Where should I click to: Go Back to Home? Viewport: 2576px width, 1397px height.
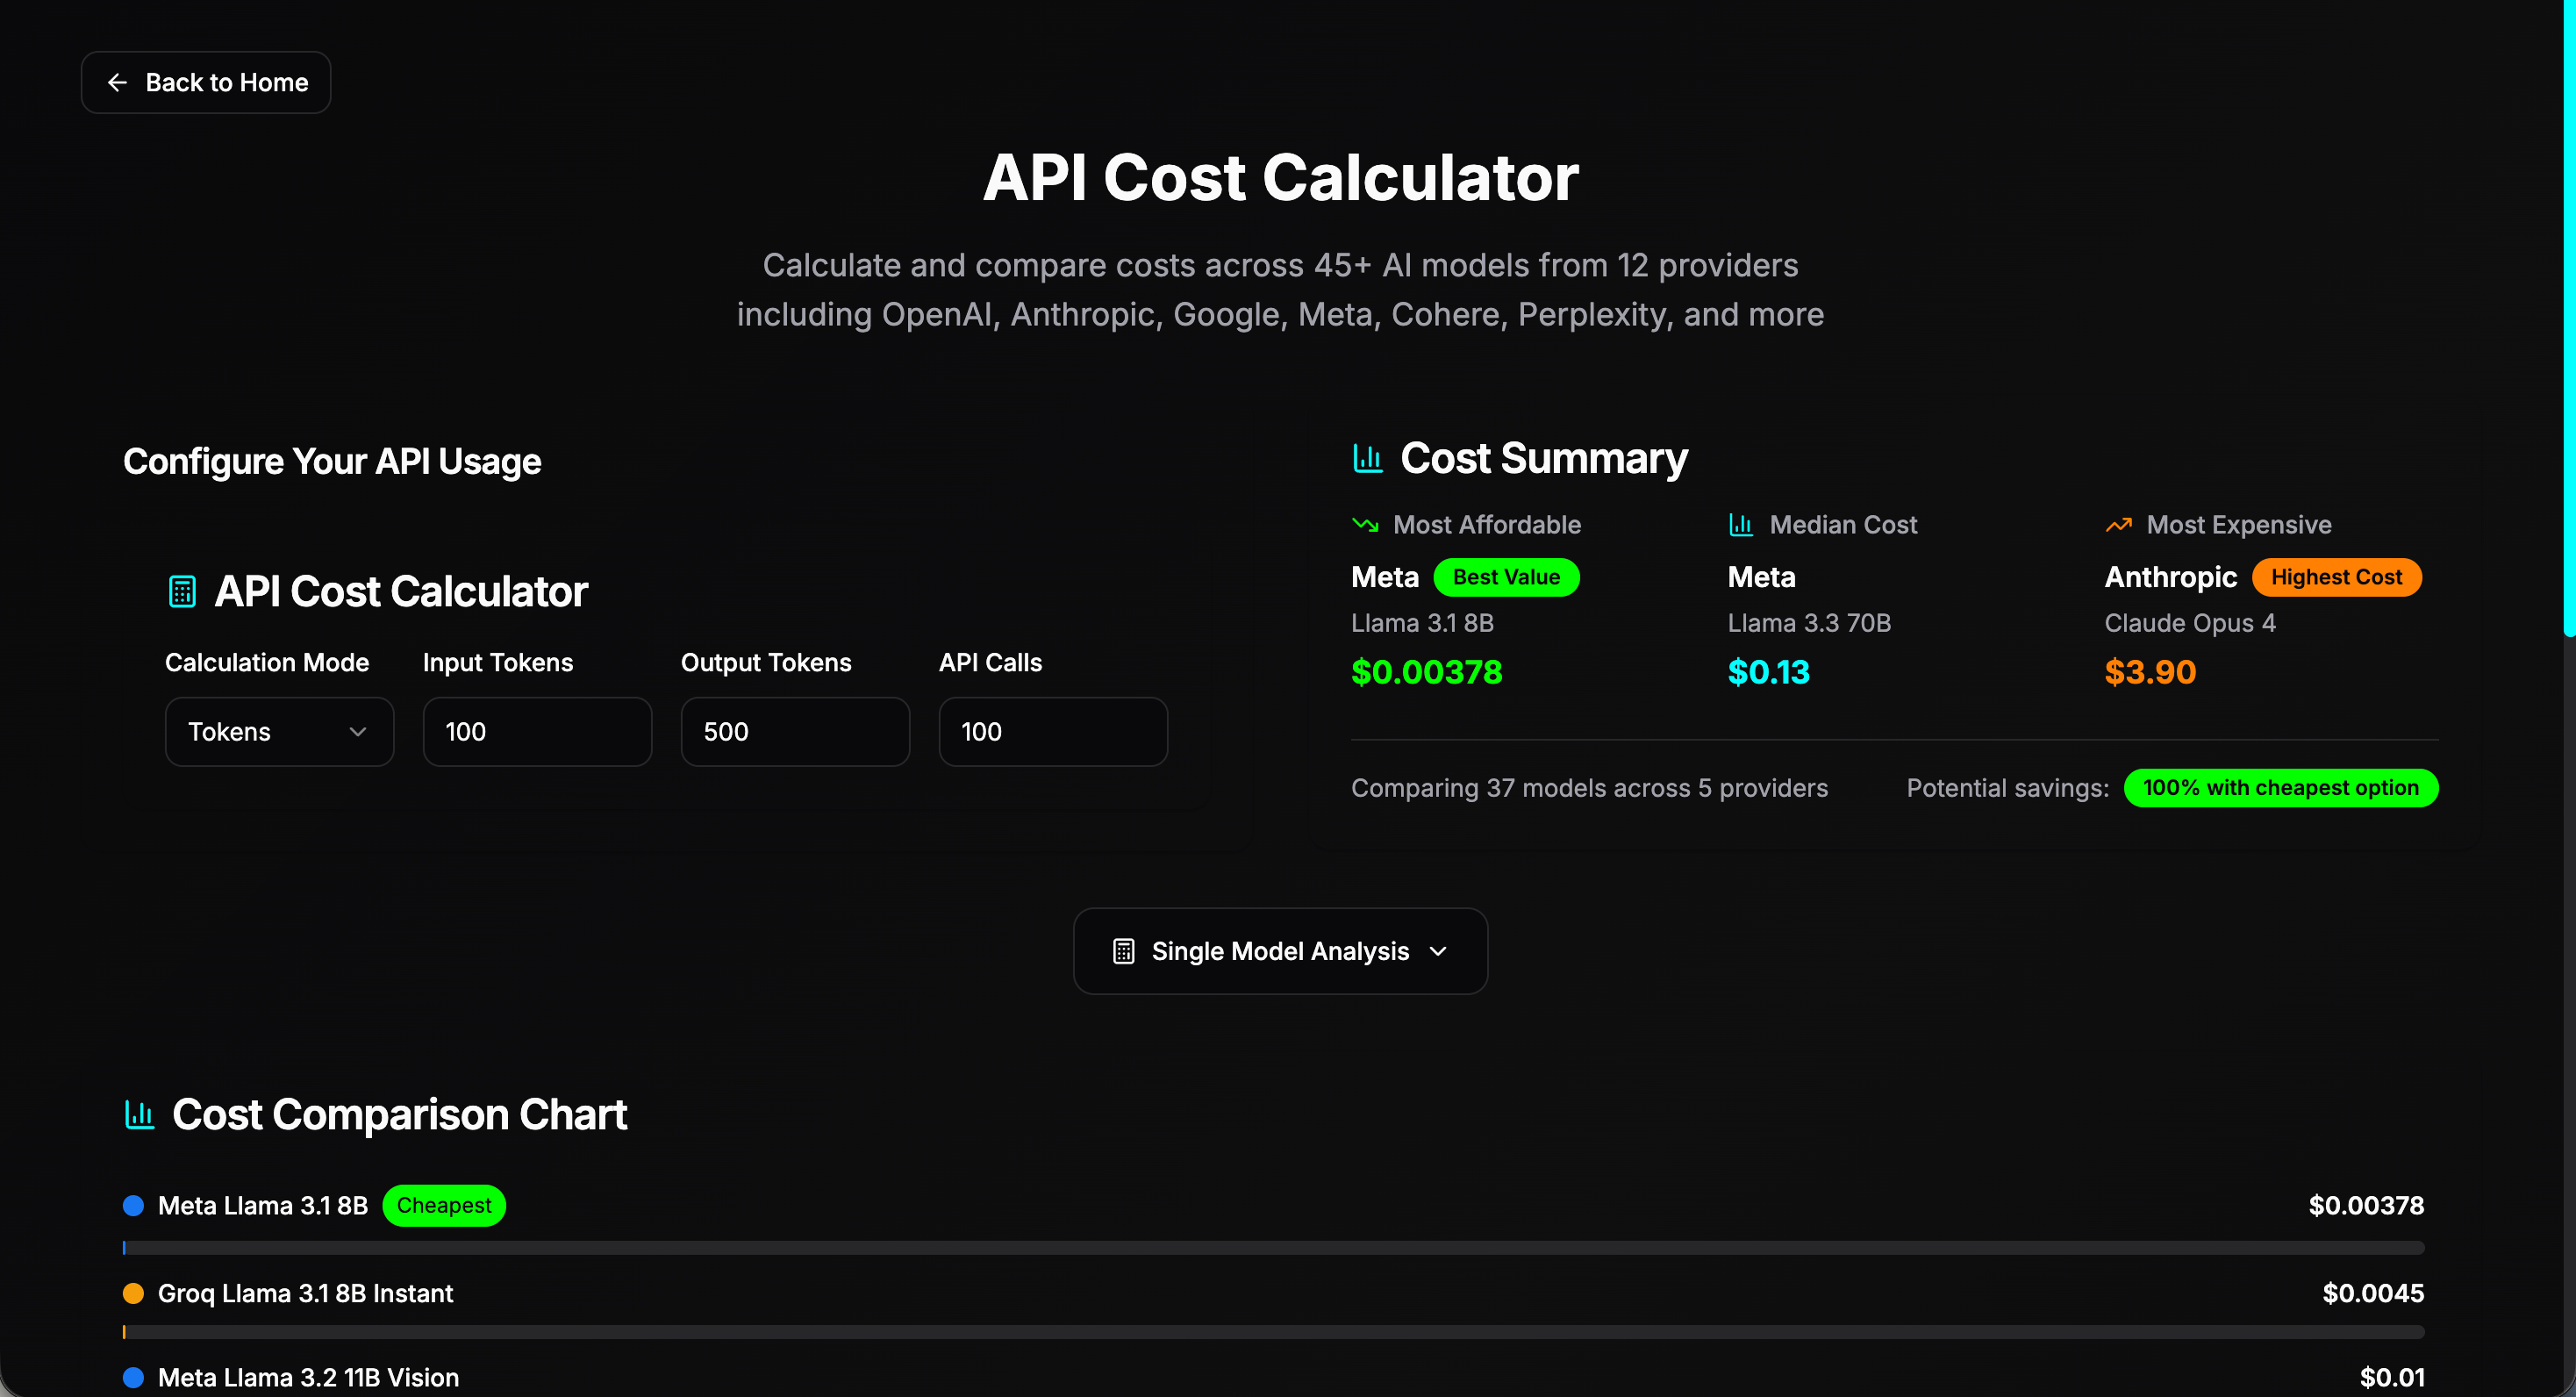point(206,82)
